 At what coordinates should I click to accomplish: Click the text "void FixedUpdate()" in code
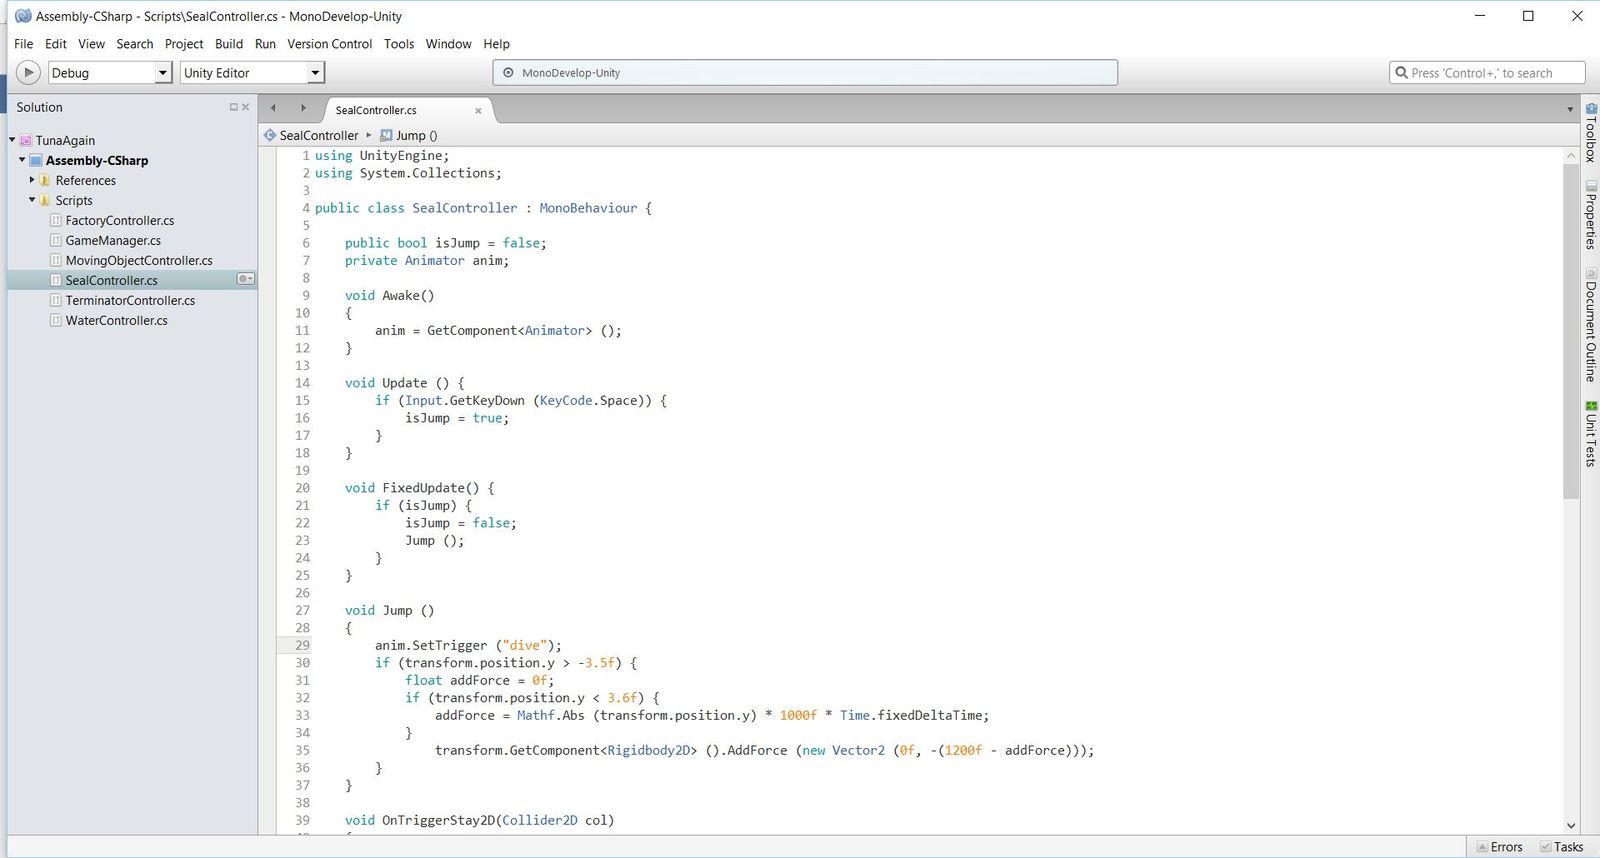(x=412, y=488)
